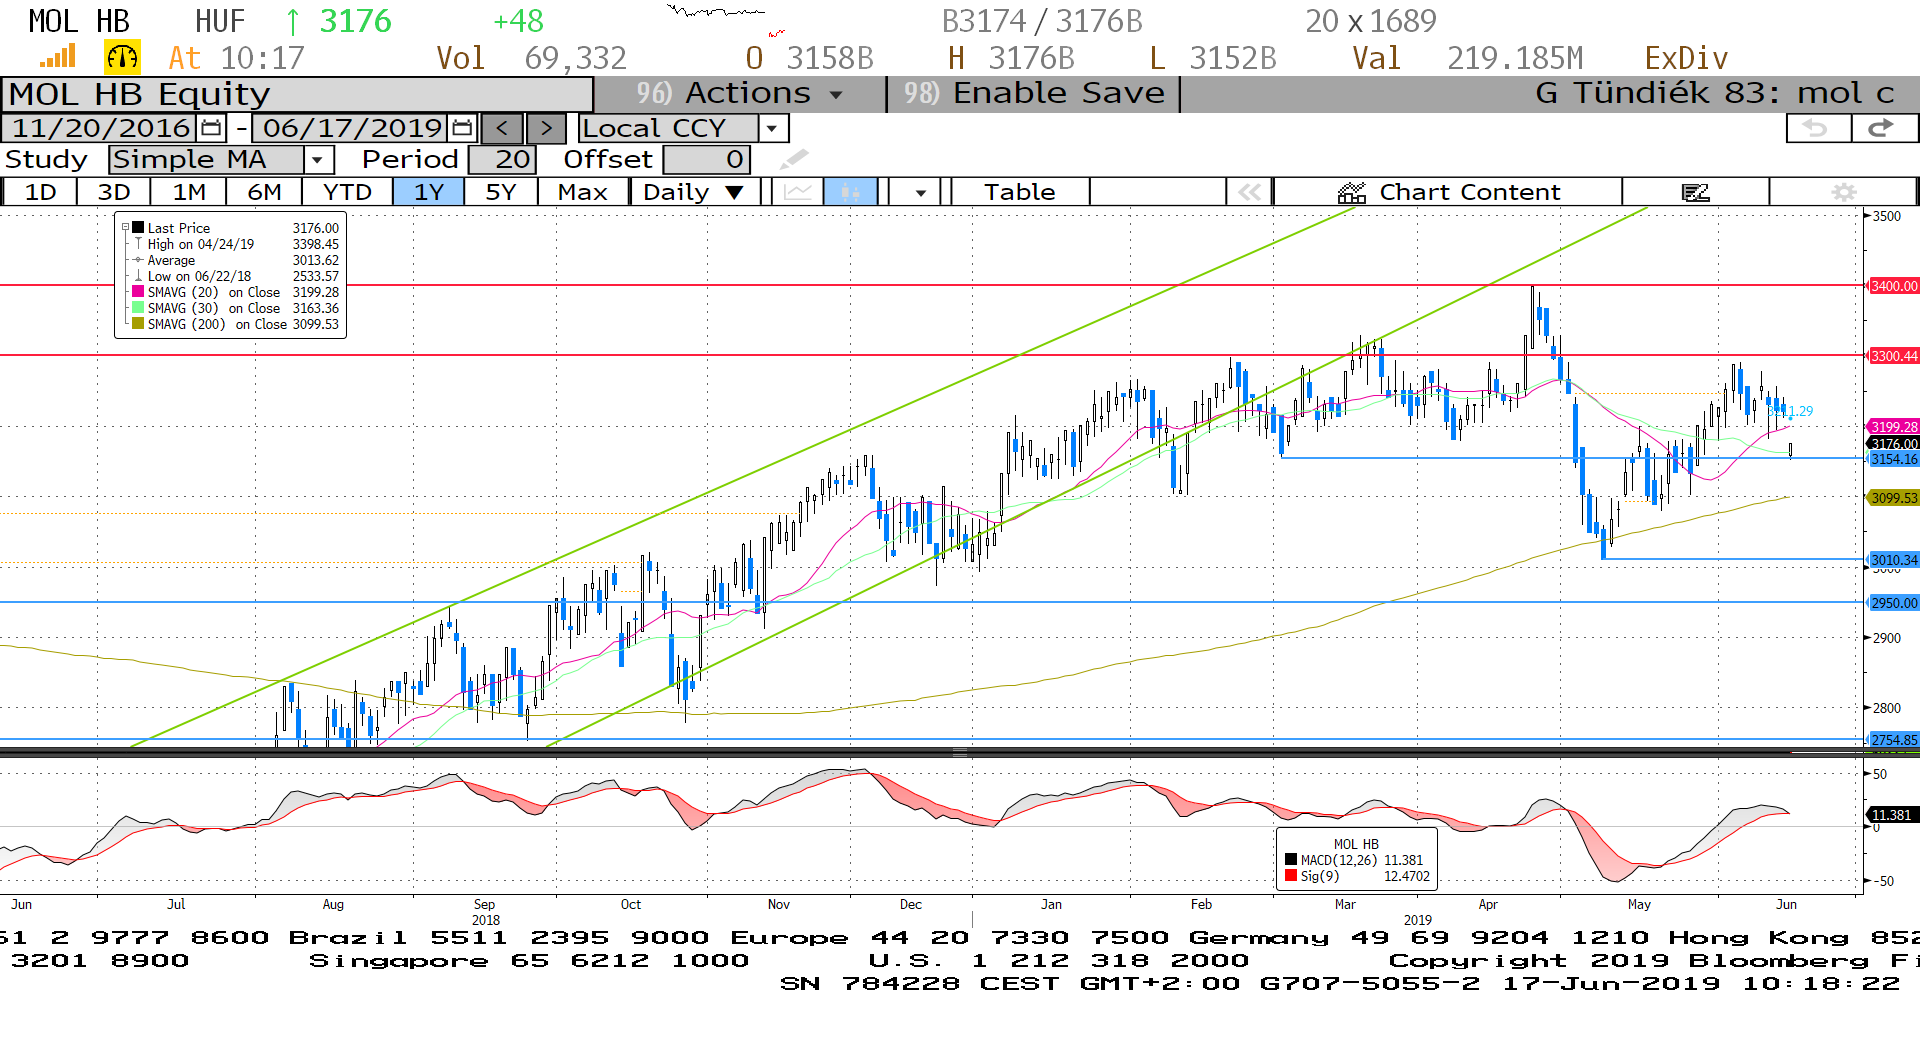1920x1039 pixels.
Task: Click the SMAVG (30) green legend swatch
Action: click(x=138, y=308)
